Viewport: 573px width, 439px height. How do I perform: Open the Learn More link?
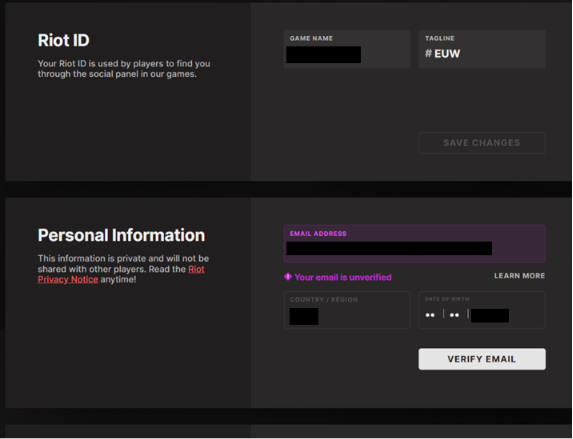point(519,276)
